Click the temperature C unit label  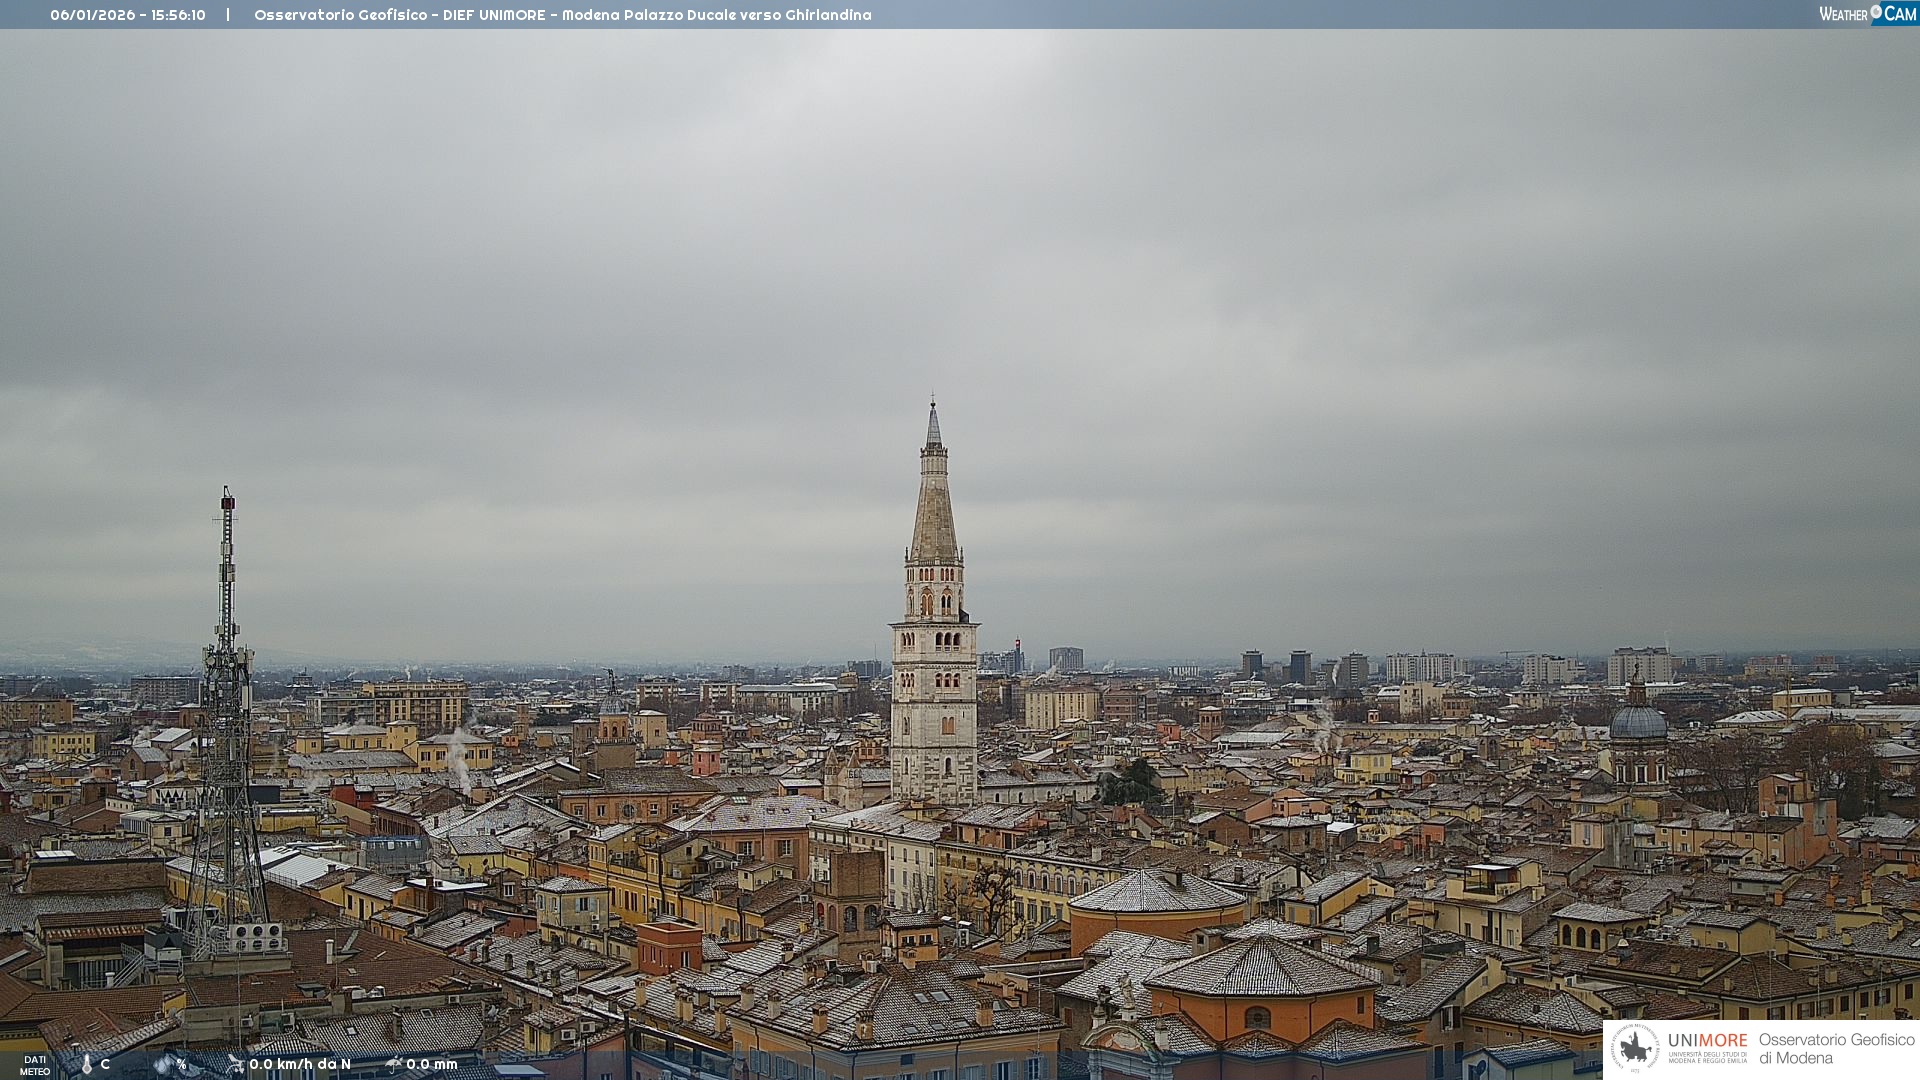[x=105, y=1064]
